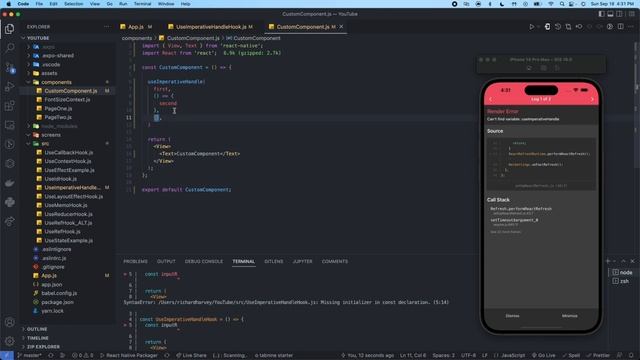
Task: Click the commit graph icon in editor toolbar
Action: (579, 27)
